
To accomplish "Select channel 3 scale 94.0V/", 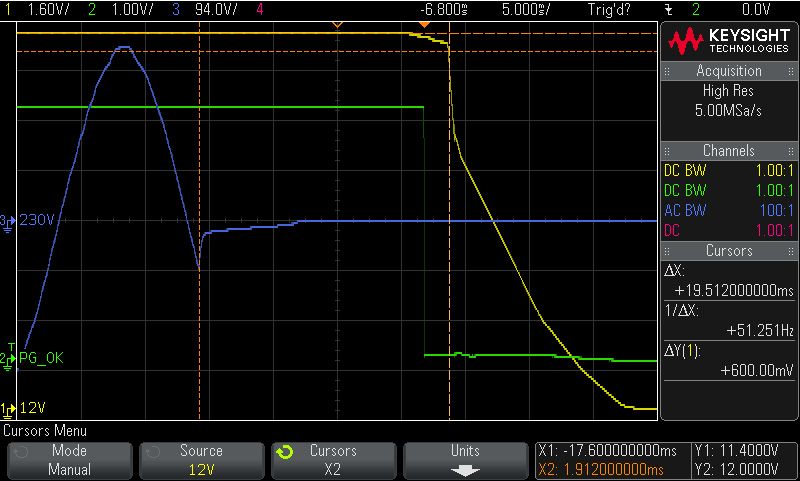I will pos(216,10).
